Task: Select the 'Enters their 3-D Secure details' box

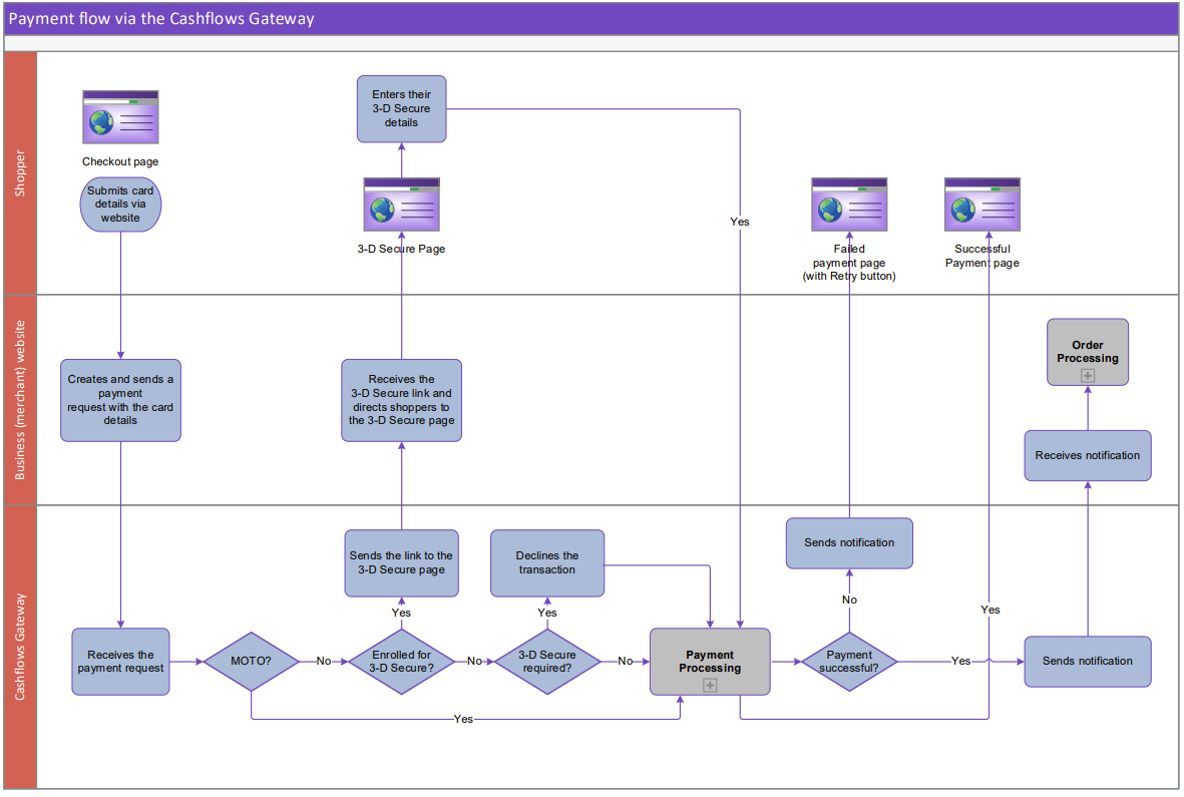Action: (402, 109)
